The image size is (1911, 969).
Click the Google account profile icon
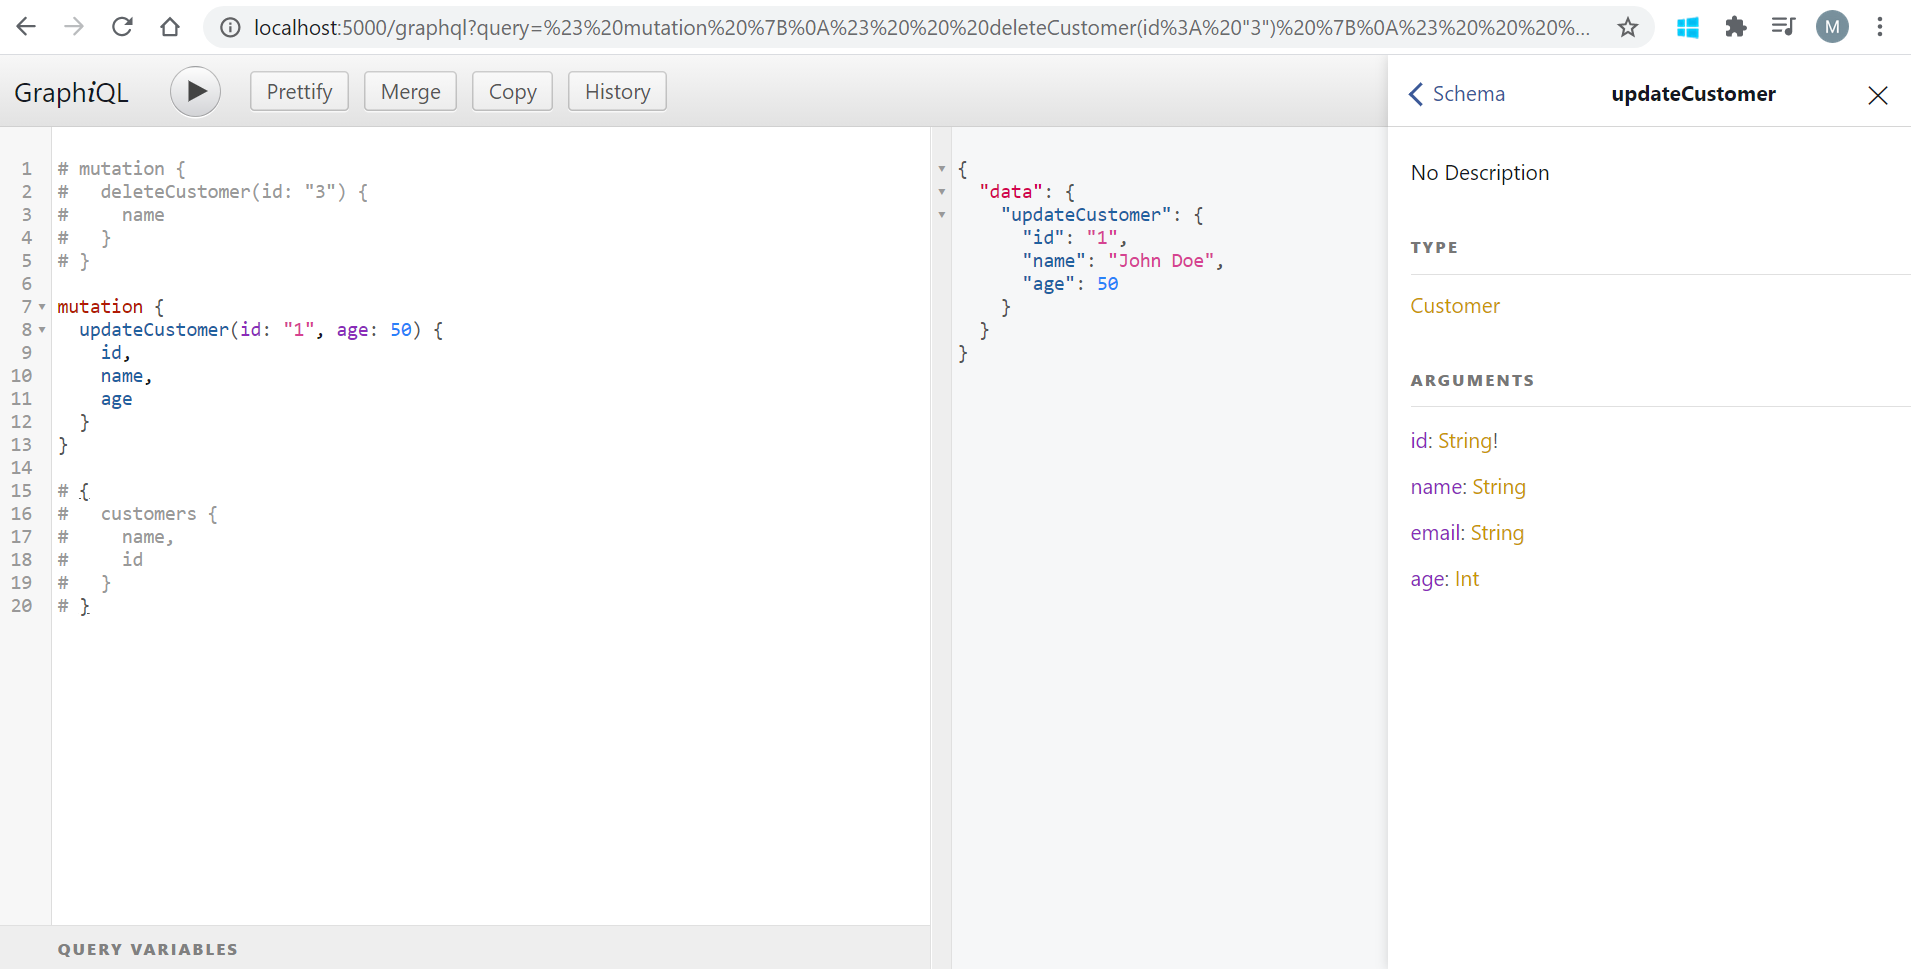click(1832, 27)
